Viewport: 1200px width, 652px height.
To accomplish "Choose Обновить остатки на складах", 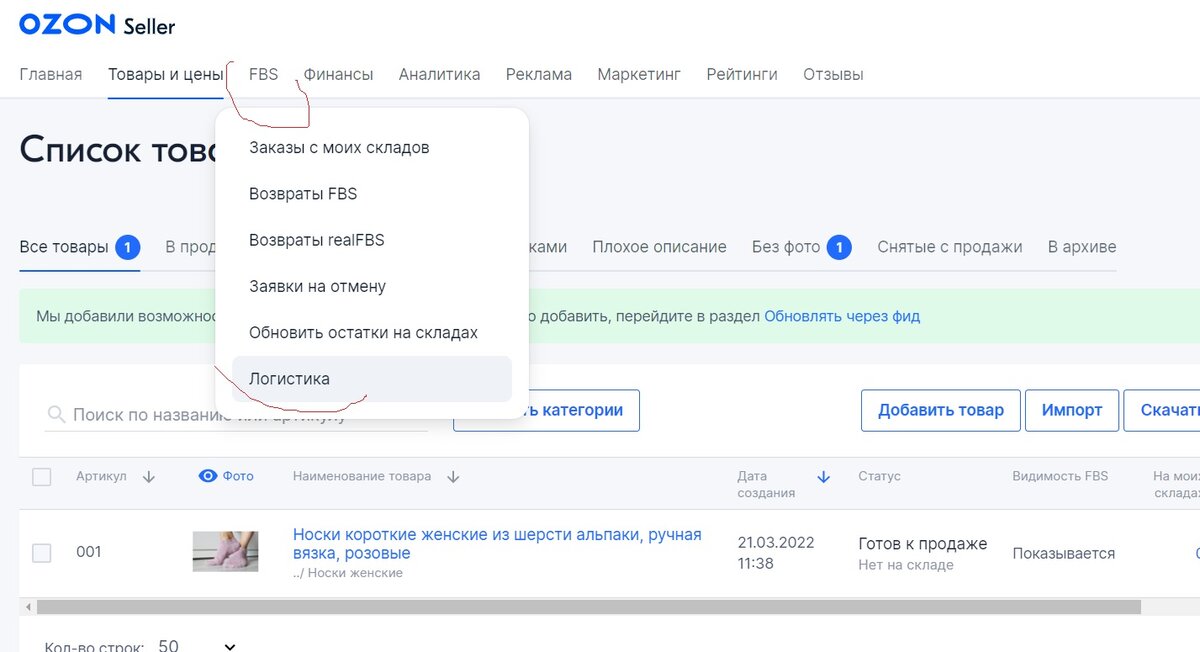I will click(x=372, y=332).
